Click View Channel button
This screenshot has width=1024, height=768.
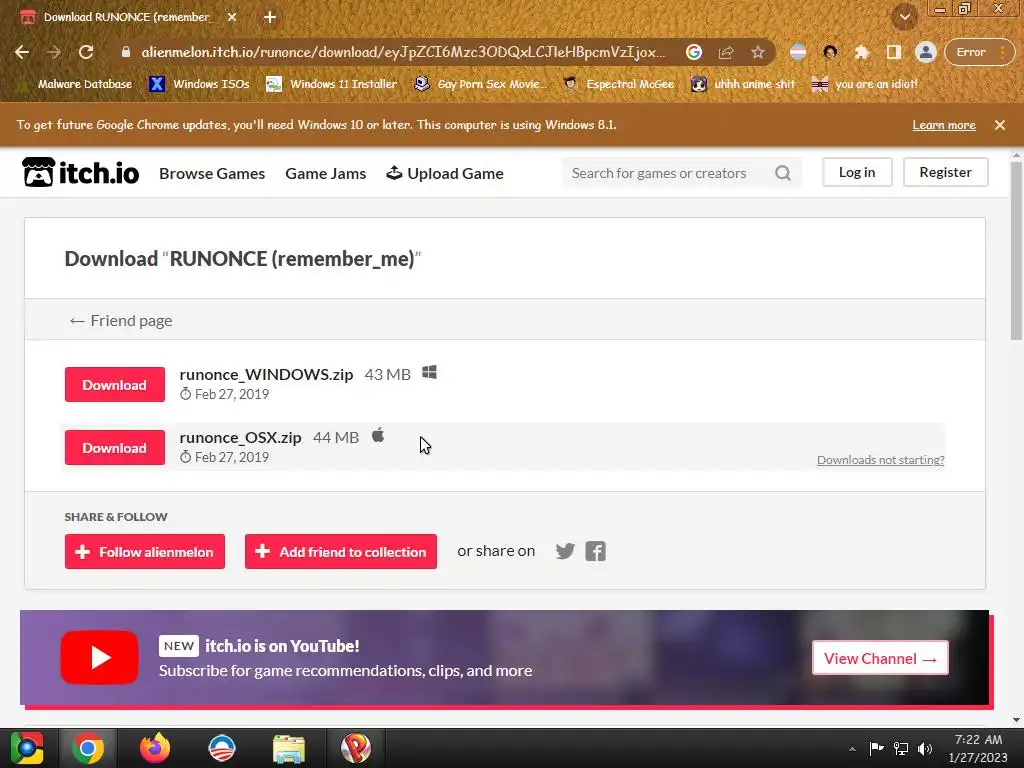880,658
